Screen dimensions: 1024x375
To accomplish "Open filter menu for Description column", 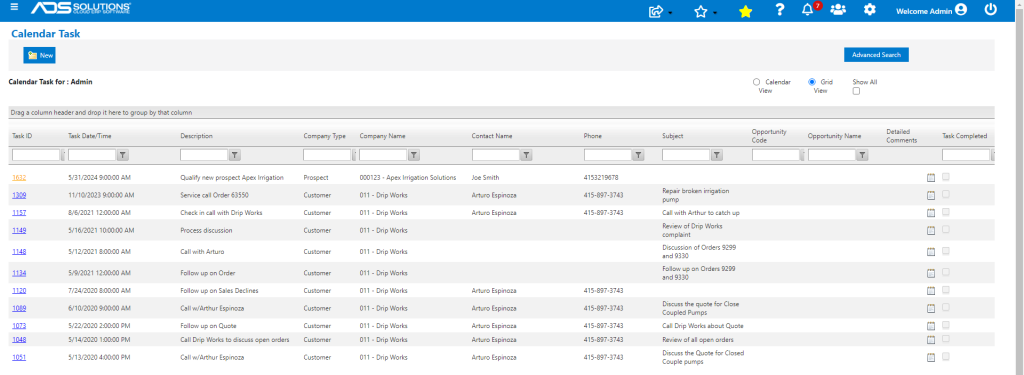I will [235, 155].
